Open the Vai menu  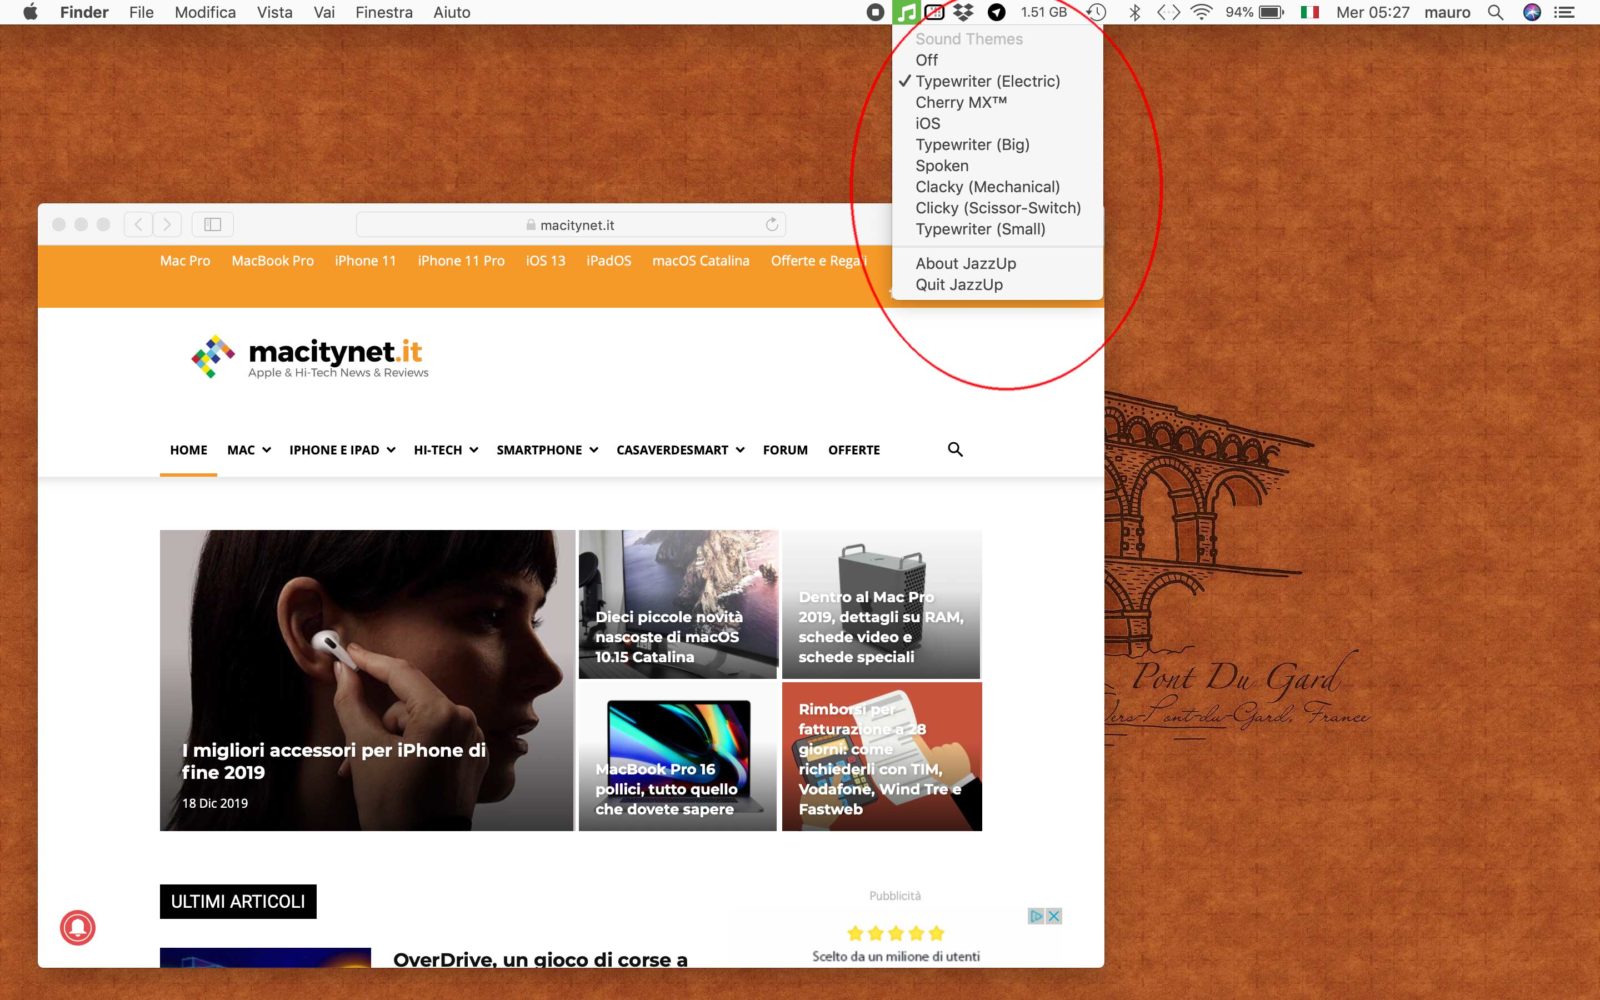coord(324,12)
